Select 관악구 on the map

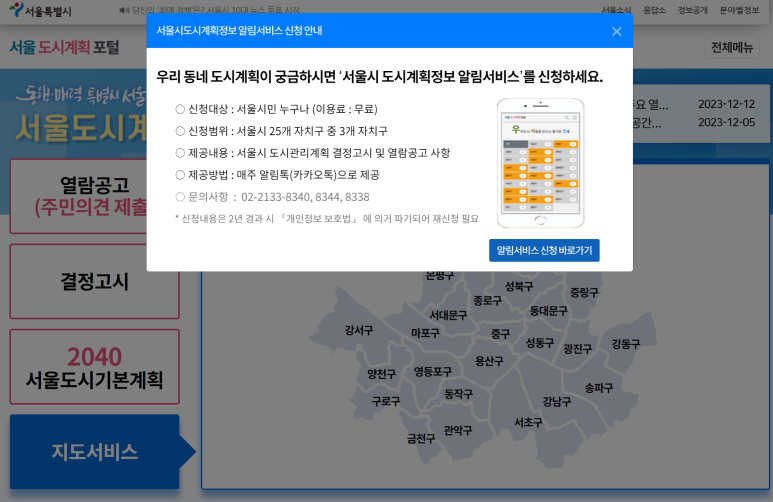pyautogui.click(x=457, y=430)
